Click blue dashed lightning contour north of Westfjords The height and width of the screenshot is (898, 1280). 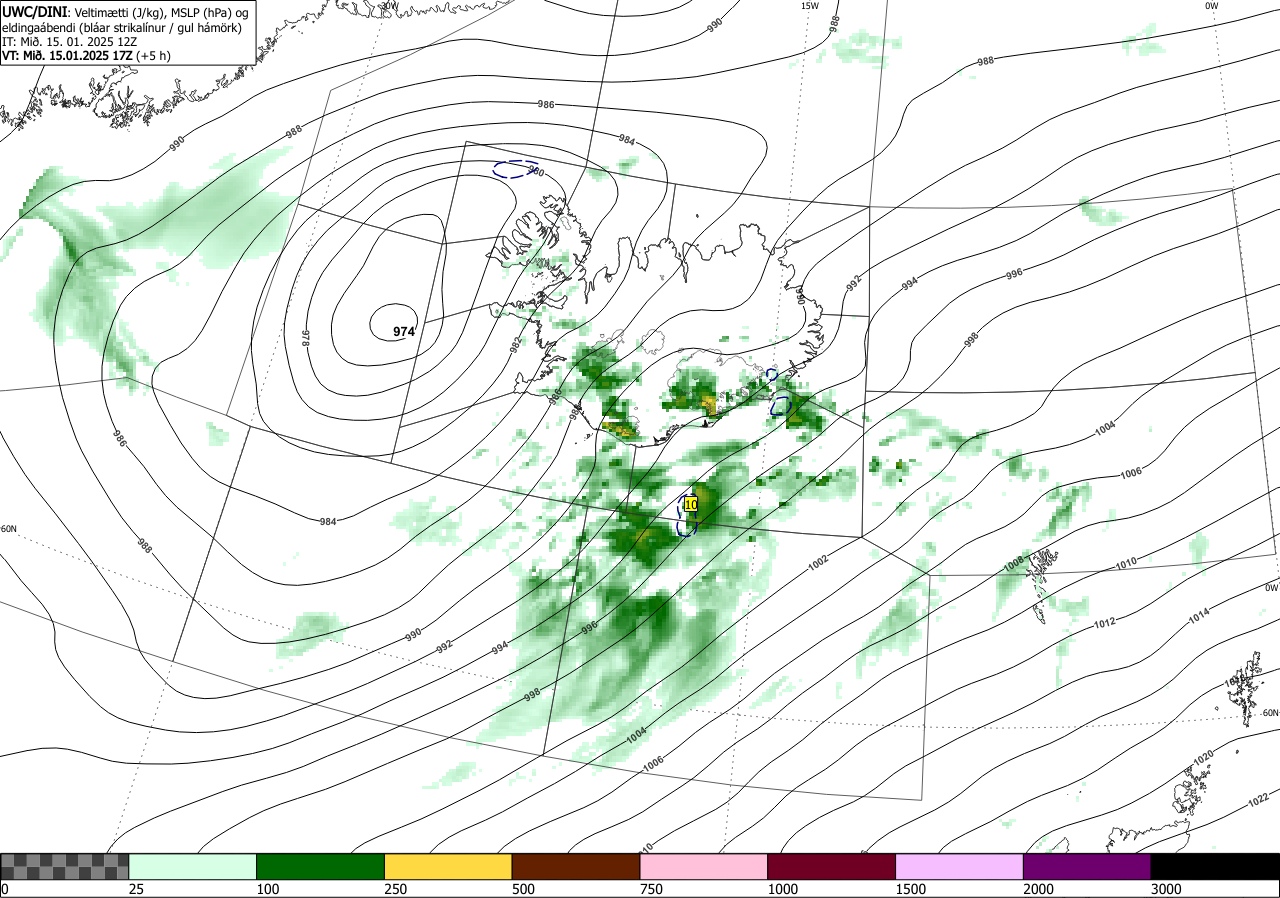pos(515,169)
